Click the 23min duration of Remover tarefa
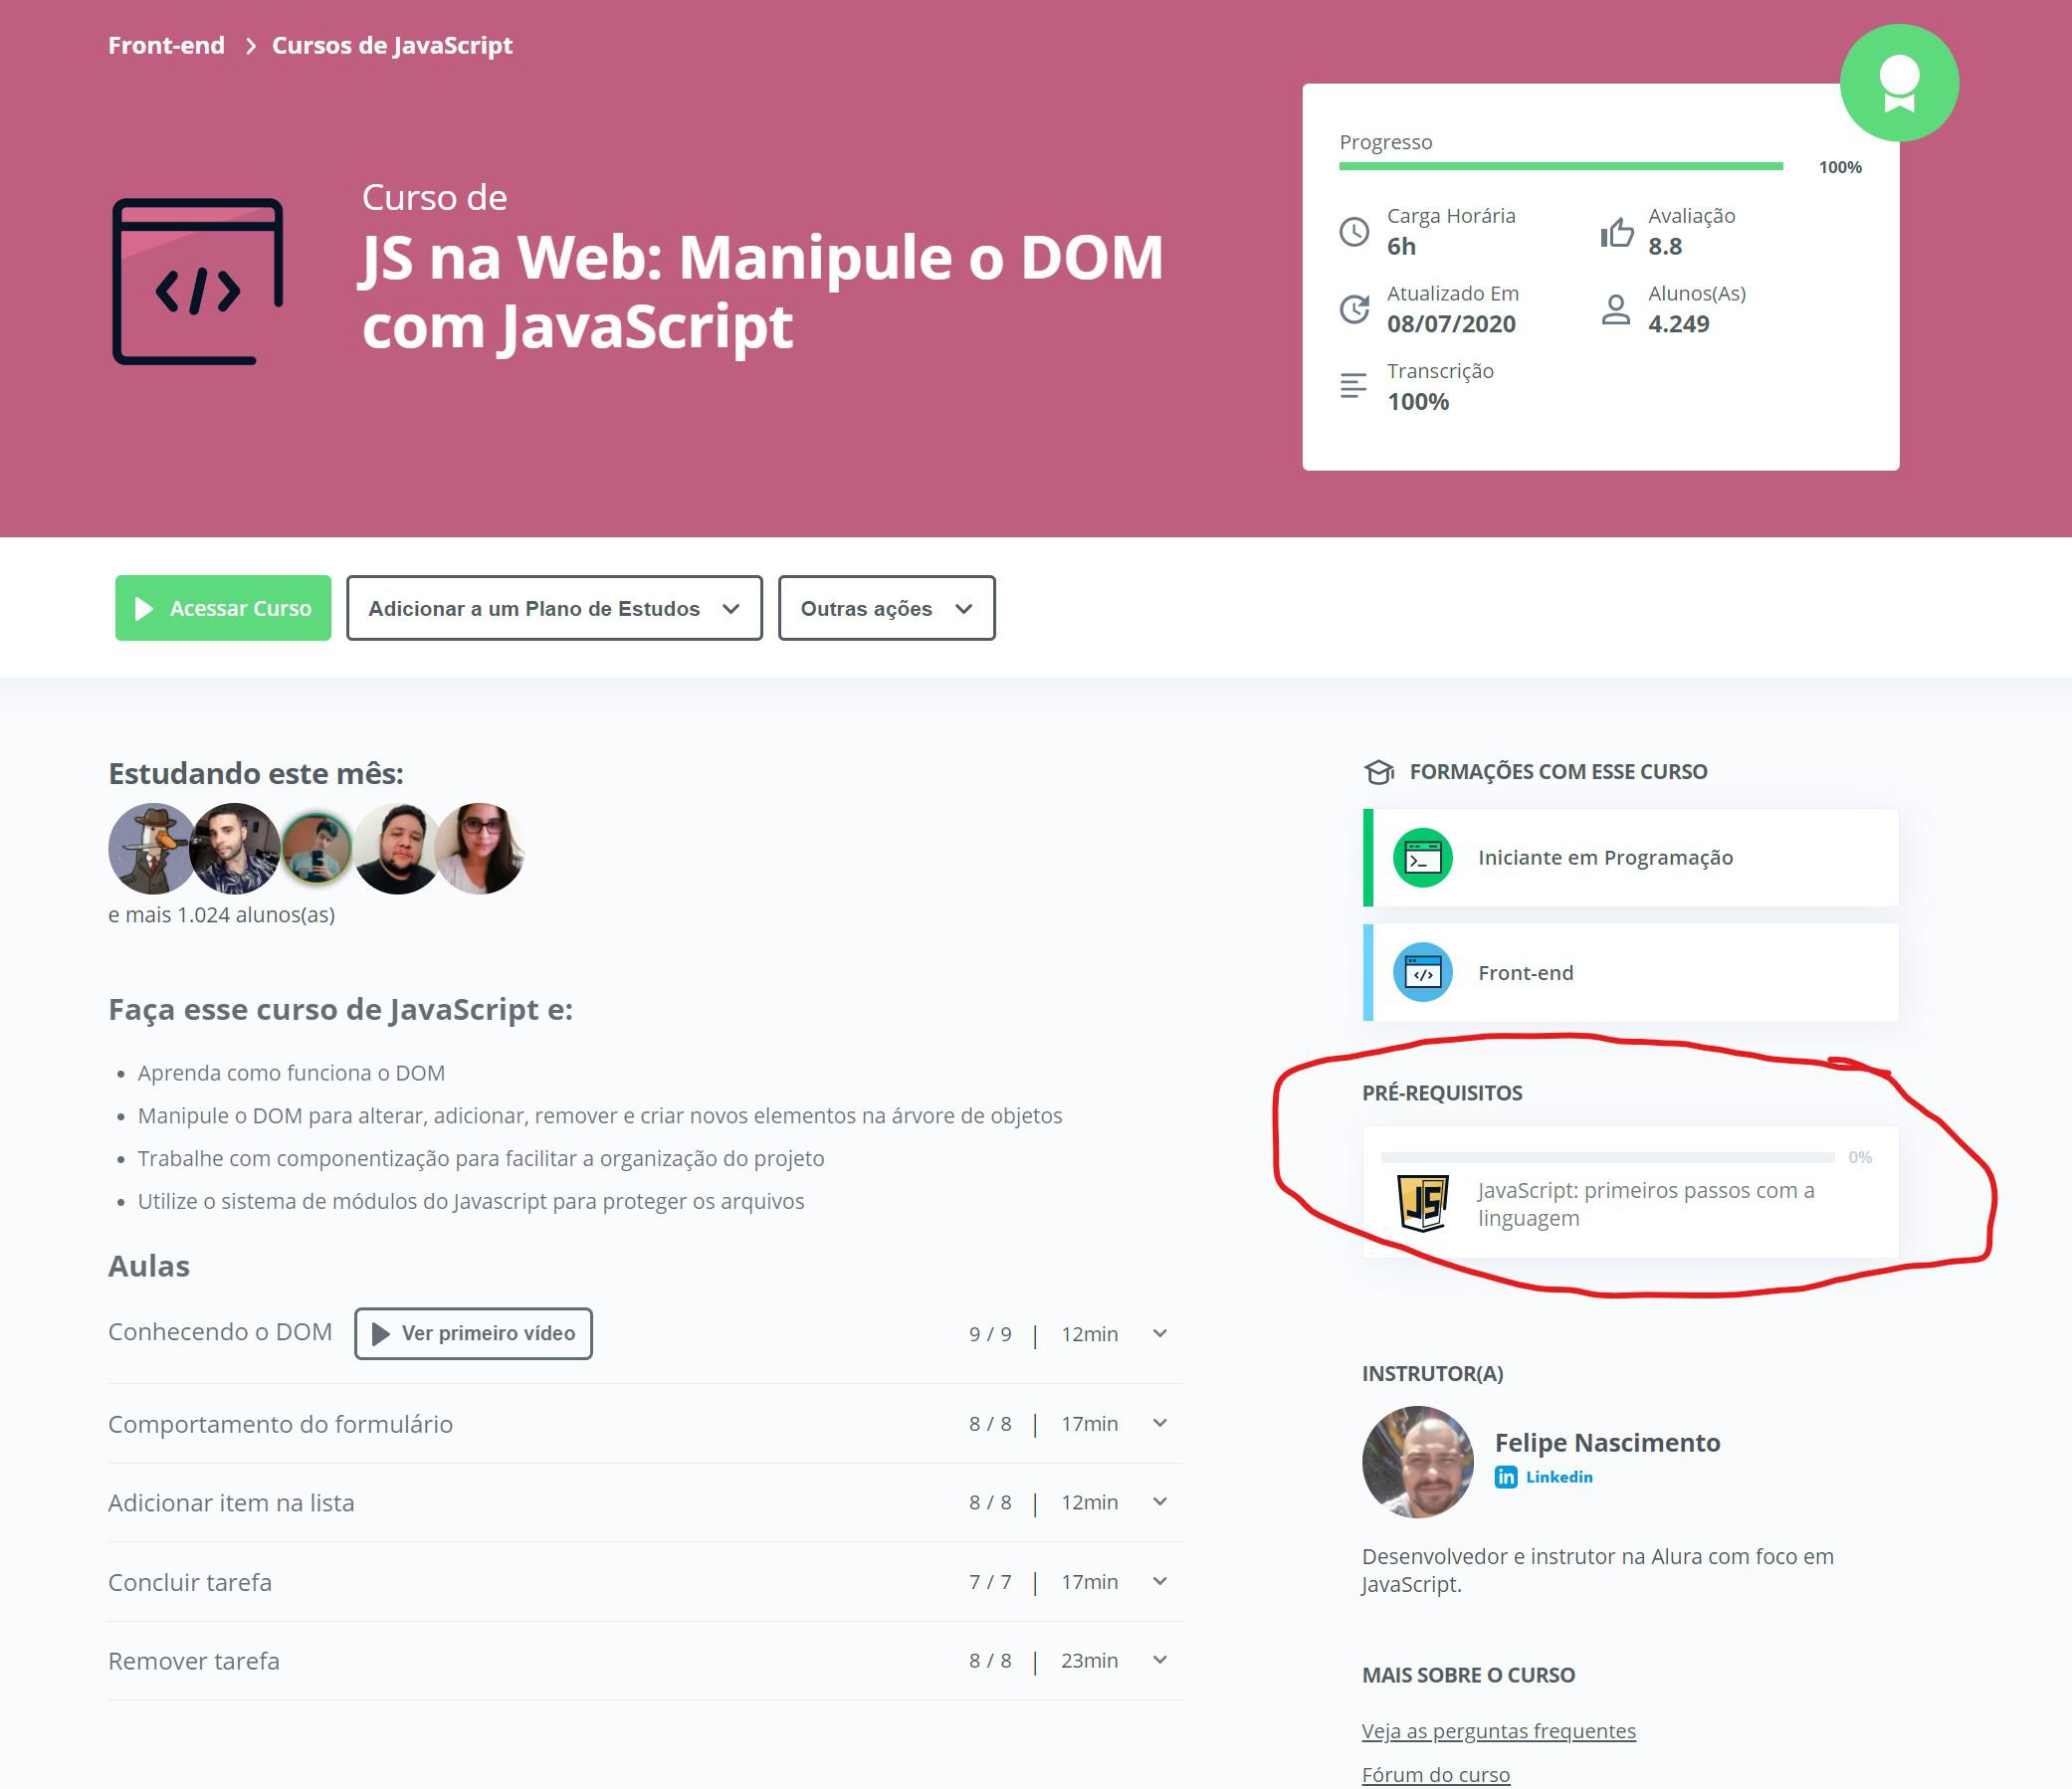This screenshot has width=2072, height=1789. click(1089, 1661)
